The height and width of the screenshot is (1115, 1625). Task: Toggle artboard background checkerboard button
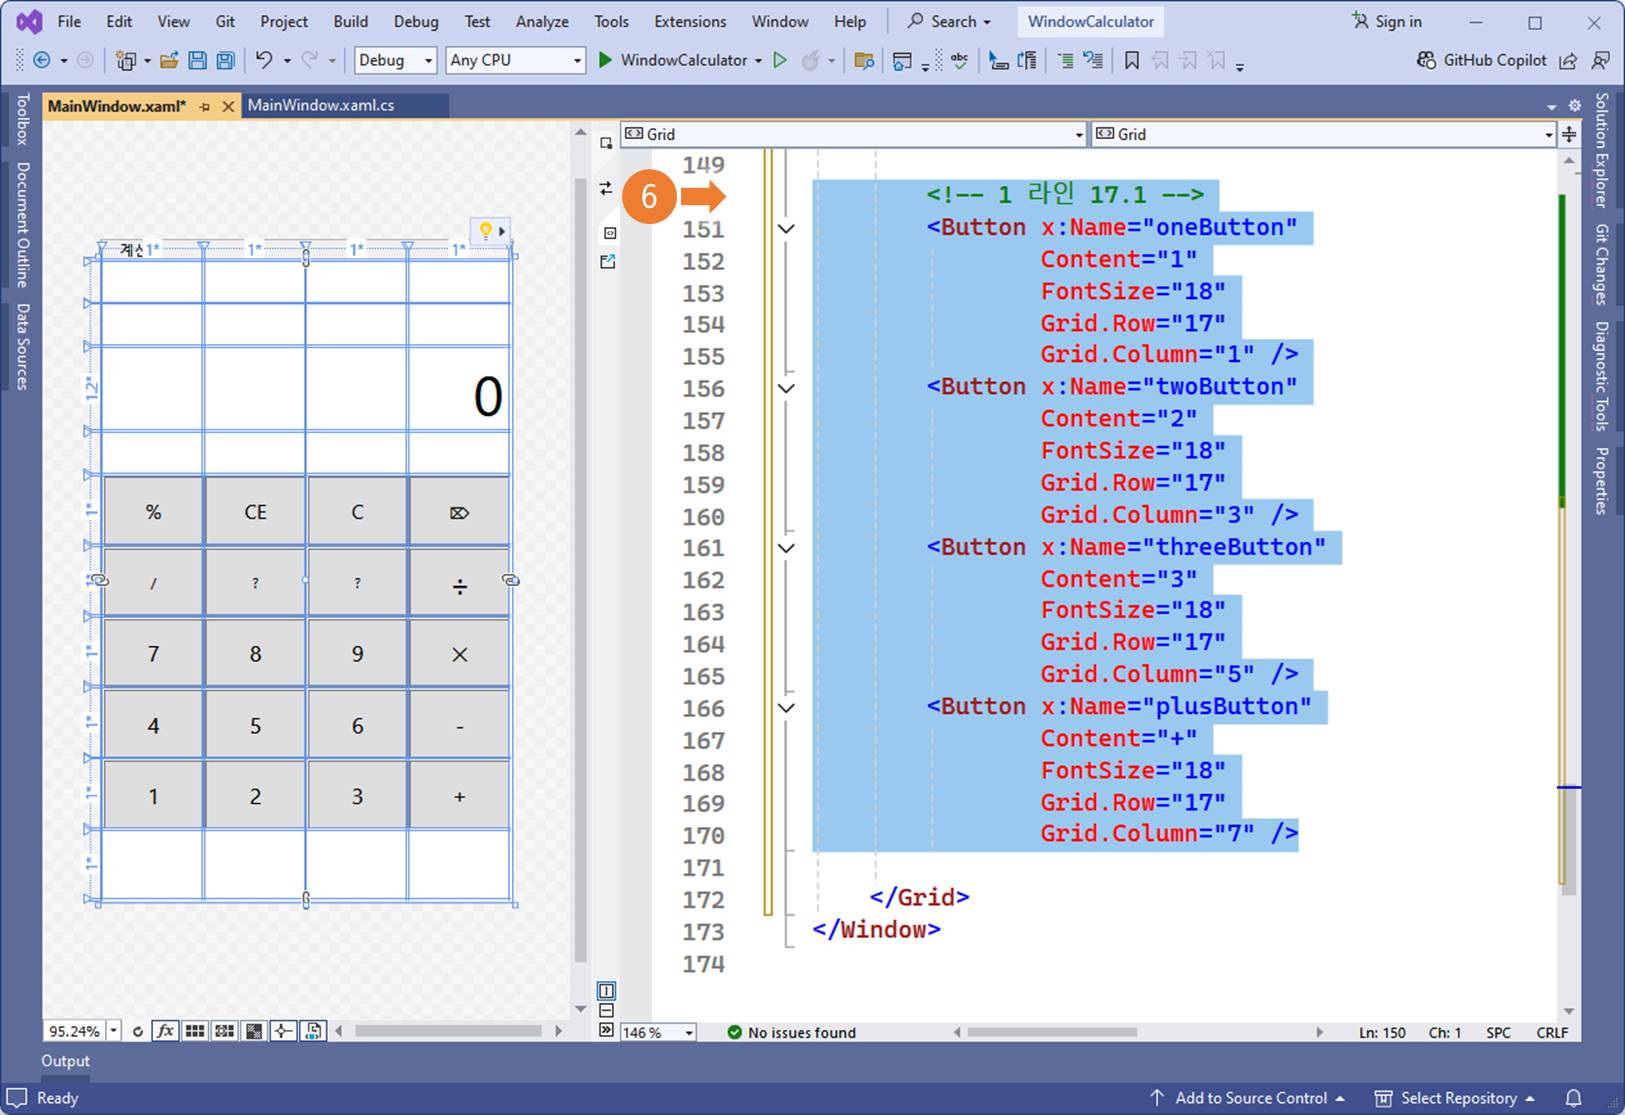click(254, 1031)
